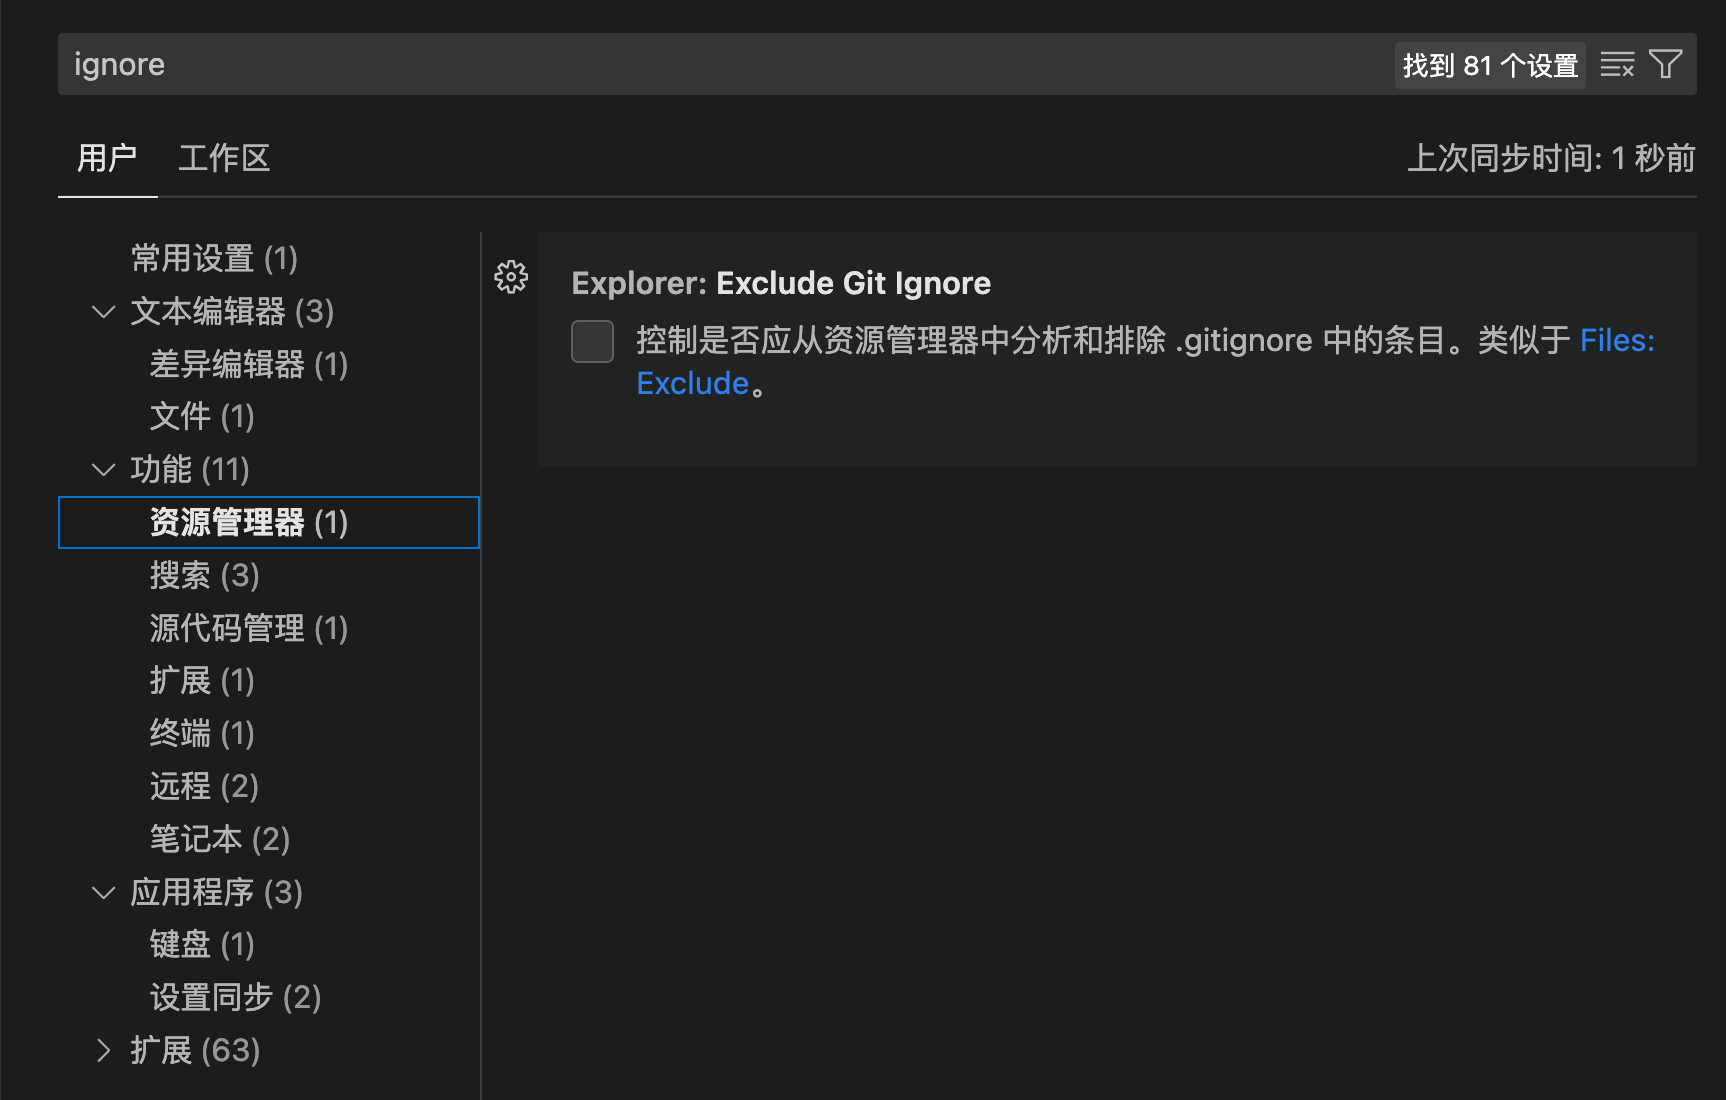Select the 设置同步 settings section
Image resolution: width=1726 pixels, height=1100 pixels.
coord(234,996)
